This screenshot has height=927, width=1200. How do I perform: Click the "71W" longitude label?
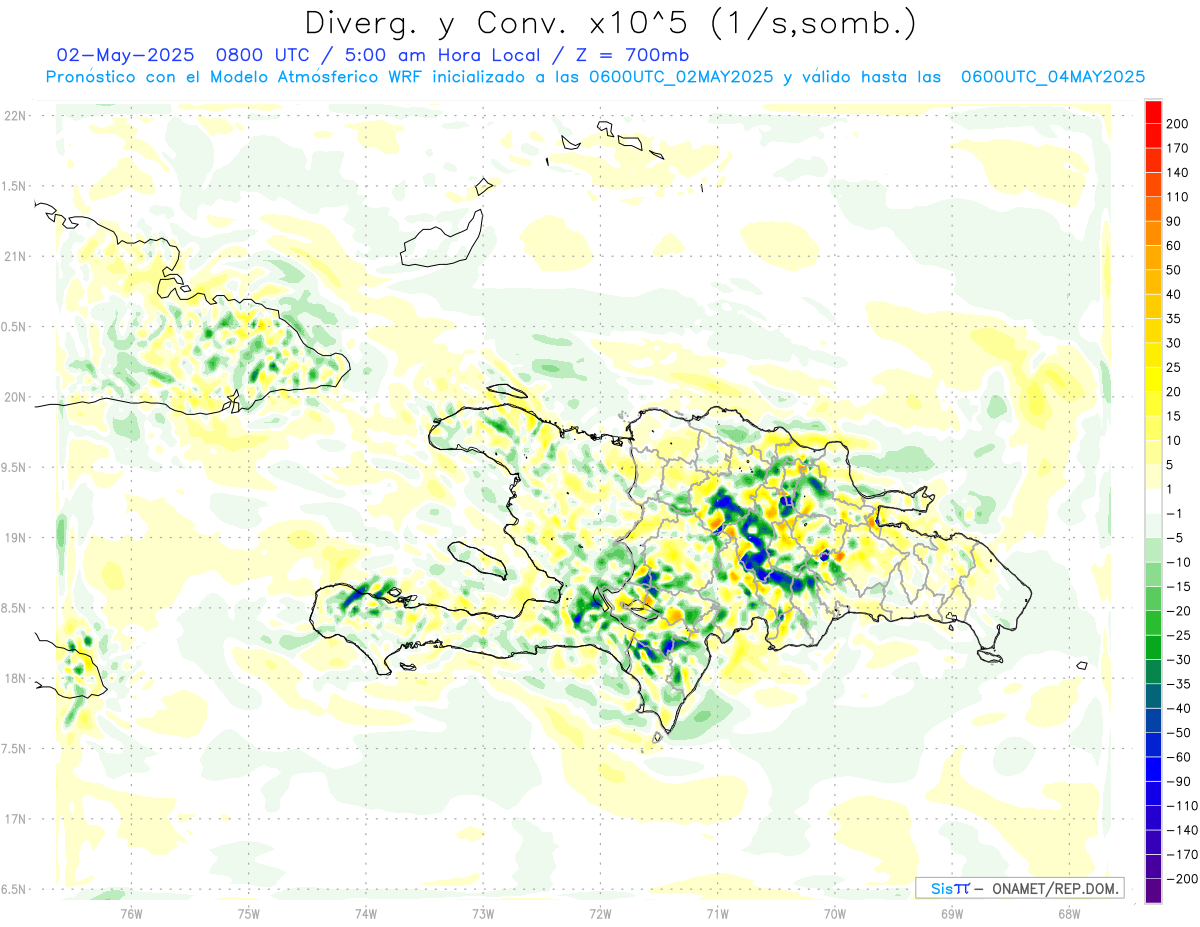click(x=717, y=913)
